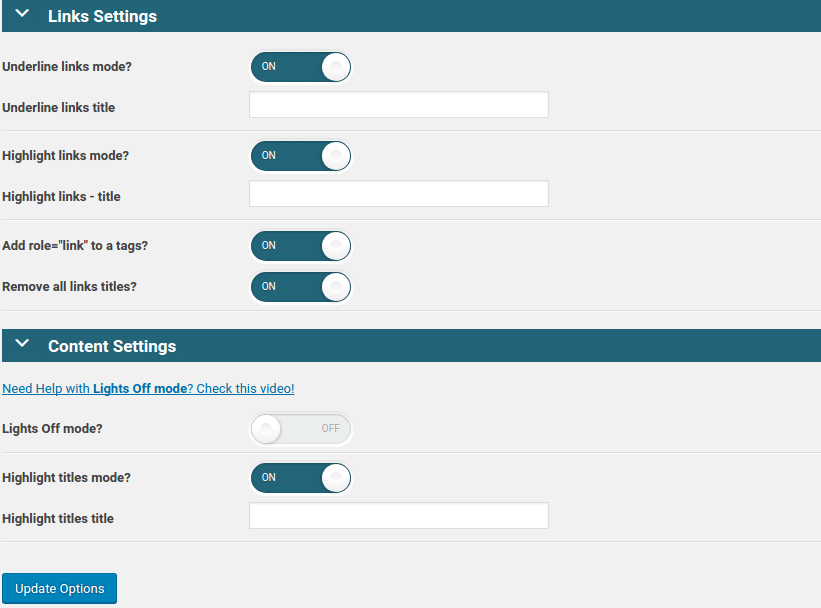This screenshot has width=821, height=608.
Task: Click the "Lights Off mode?" label text
Action: [52, 429]
